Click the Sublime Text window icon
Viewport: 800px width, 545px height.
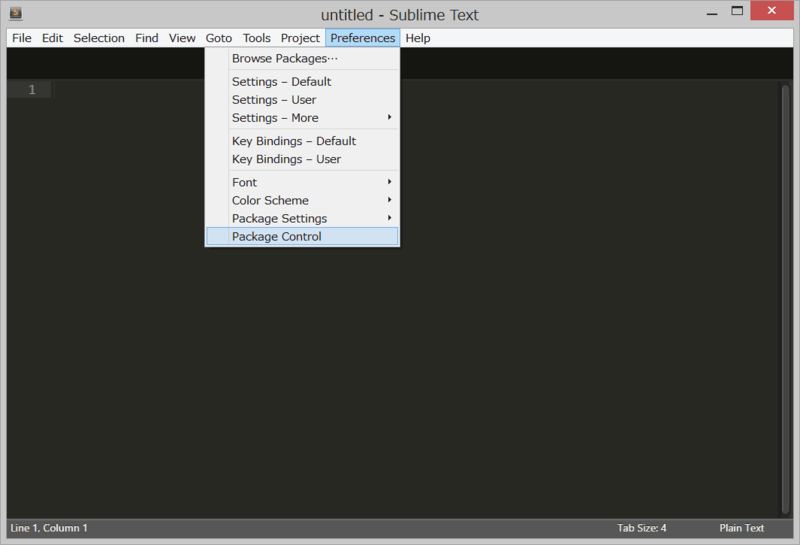point(16,13)
